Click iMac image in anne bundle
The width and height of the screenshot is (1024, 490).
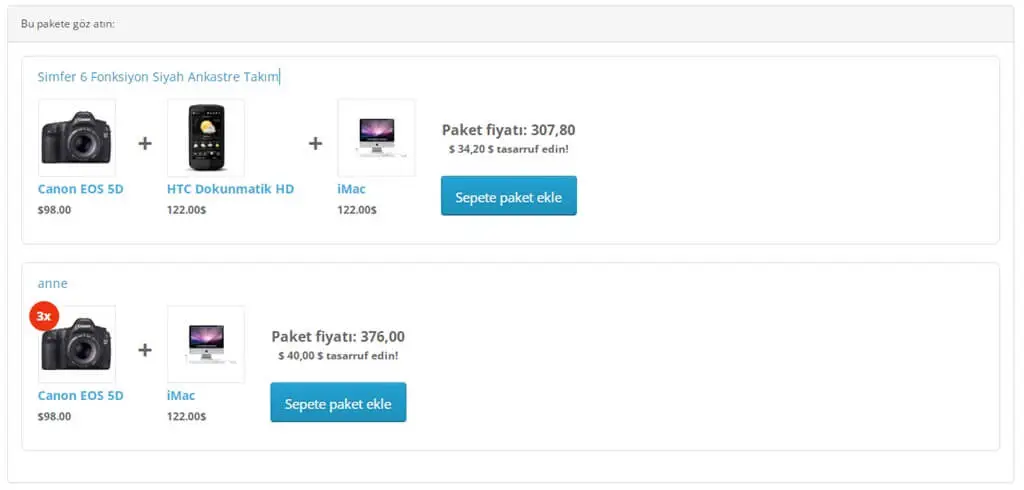[206, 344]
